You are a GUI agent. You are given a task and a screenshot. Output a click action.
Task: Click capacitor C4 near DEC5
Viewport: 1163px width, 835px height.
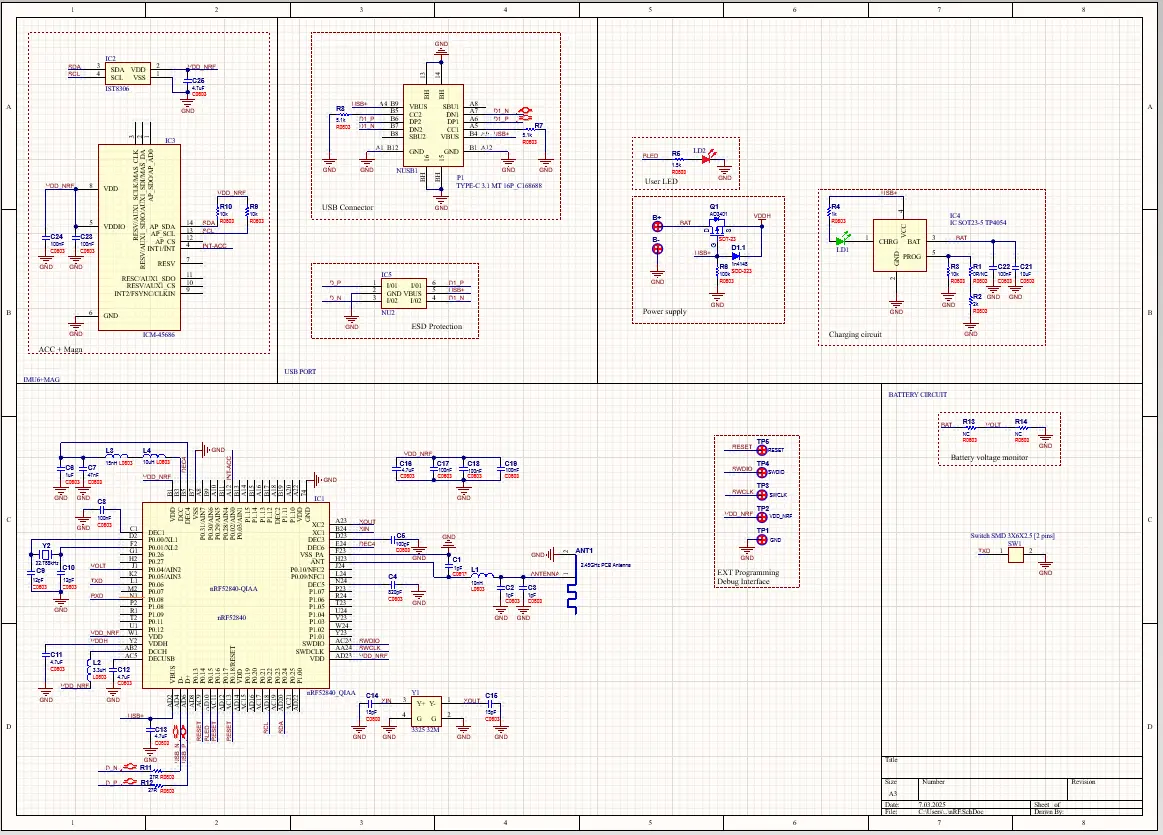click(x=392, y=584)
